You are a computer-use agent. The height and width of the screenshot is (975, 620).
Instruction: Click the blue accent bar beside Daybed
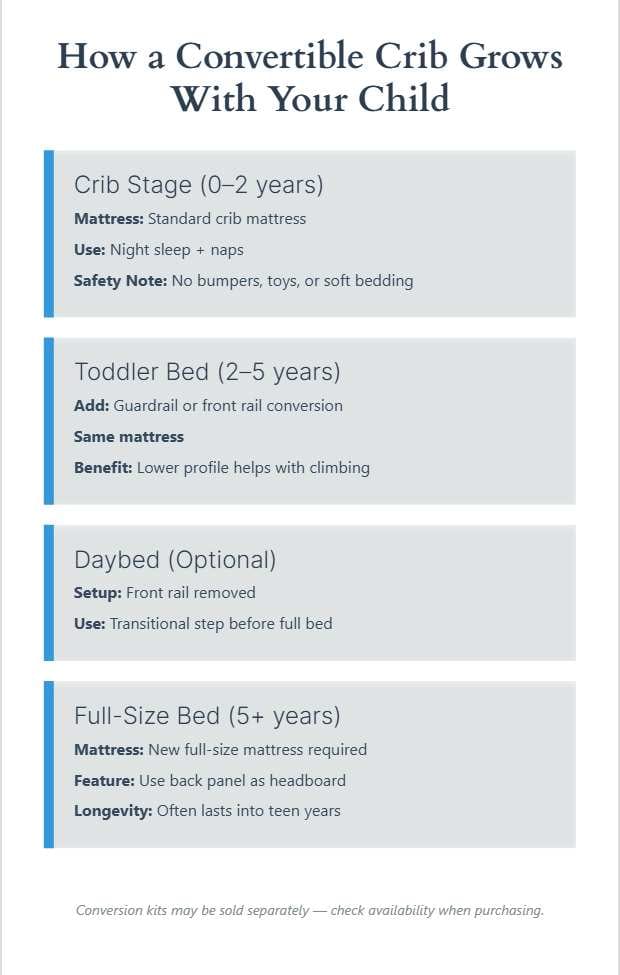(49, 593)
